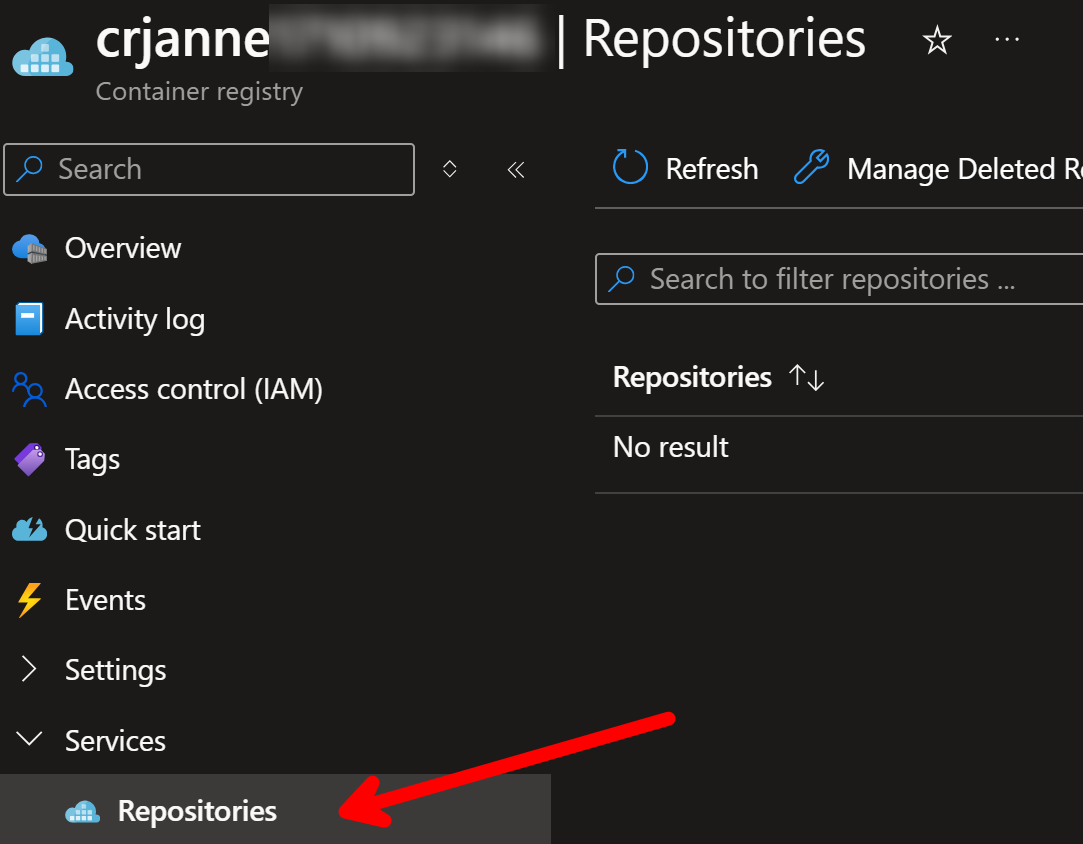Image resolution: width=1083 pixels, height=844 pixels.
Task: Click the Settings group label
Action: click(115, 671)
